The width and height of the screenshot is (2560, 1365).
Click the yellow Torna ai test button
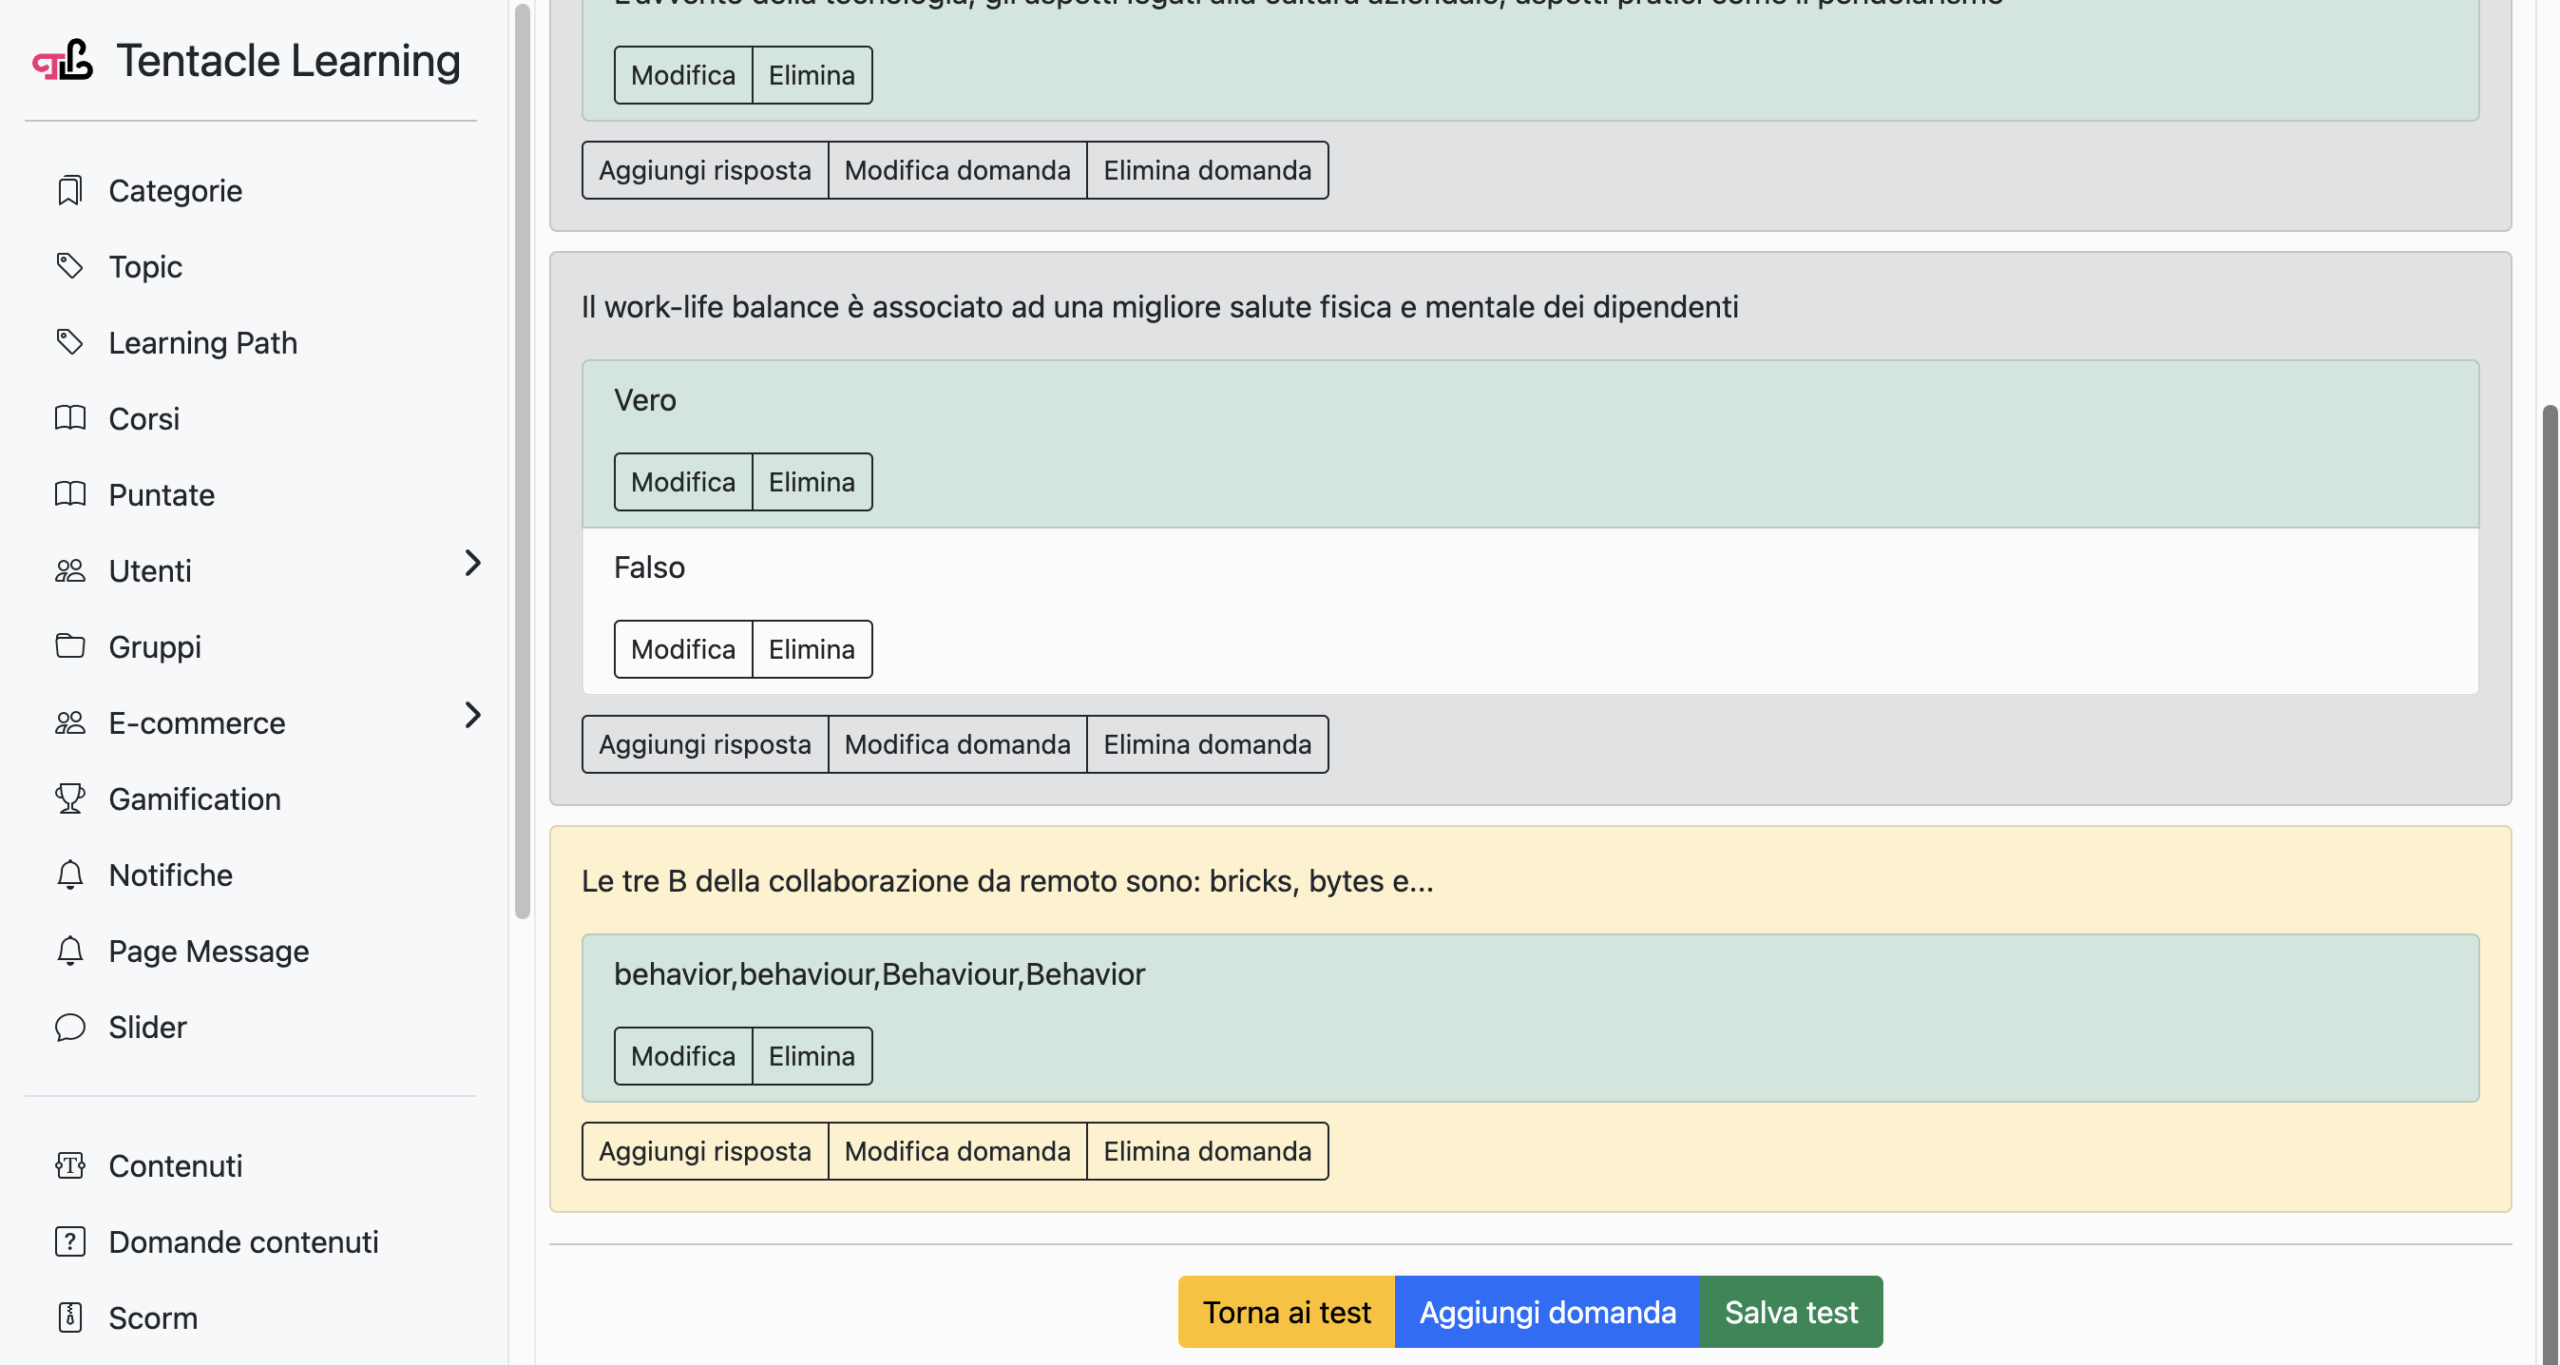1285,1311
